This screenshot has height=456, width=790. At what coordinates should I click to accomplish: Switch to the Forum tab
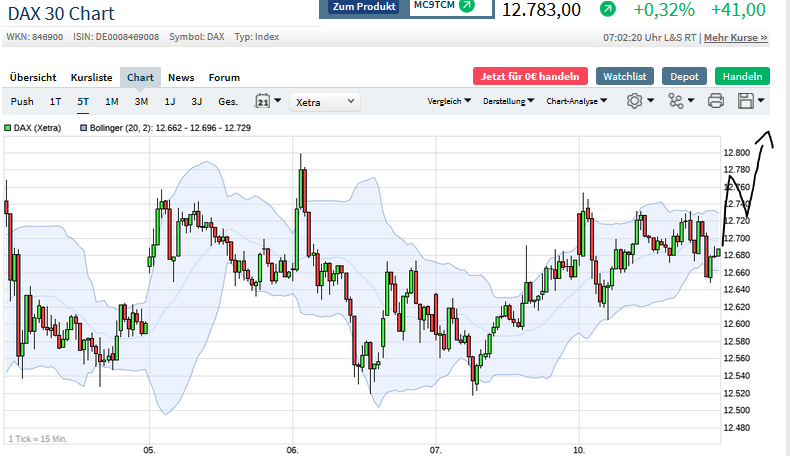pyautogui.click(x=224, y=78)
